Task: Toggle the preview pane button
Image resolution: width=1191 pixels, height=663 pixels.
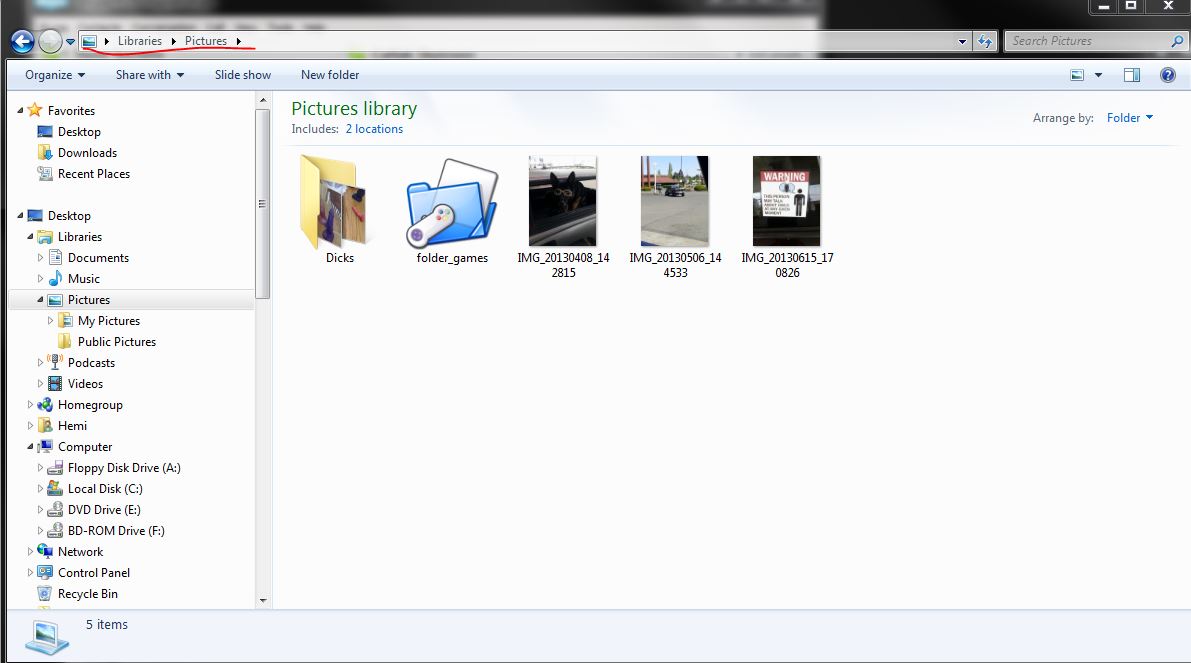Action: coord(1132,74)
